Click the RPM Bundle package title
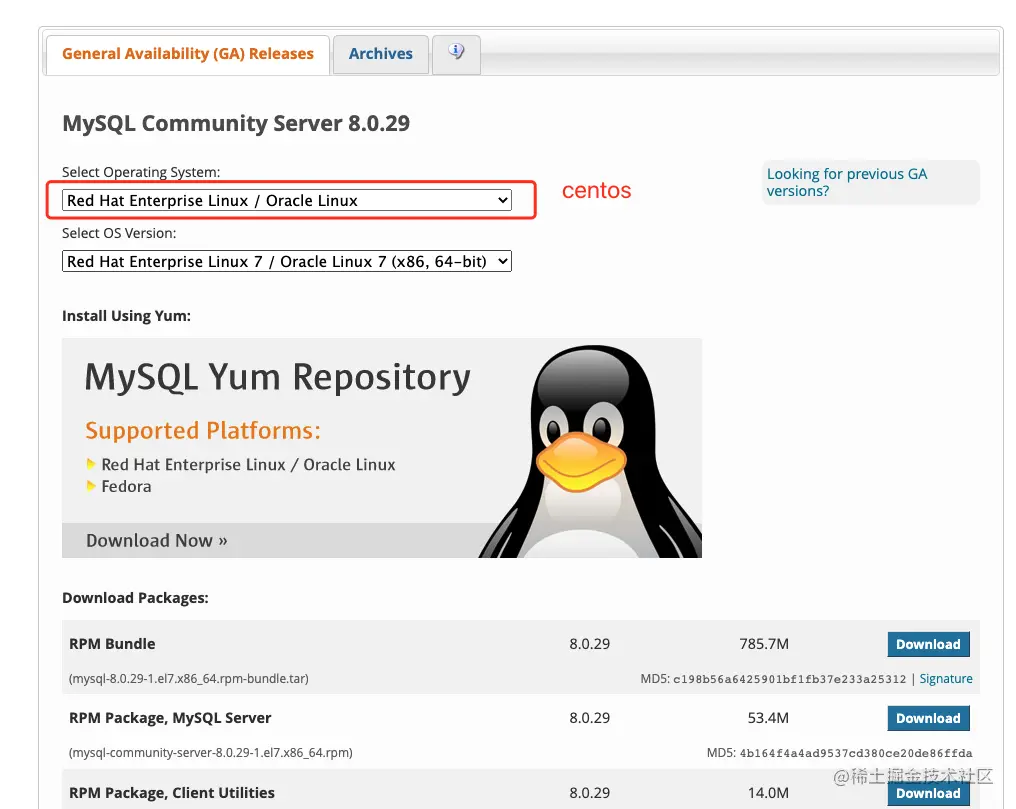1016x809 pixels. (112, 644)
